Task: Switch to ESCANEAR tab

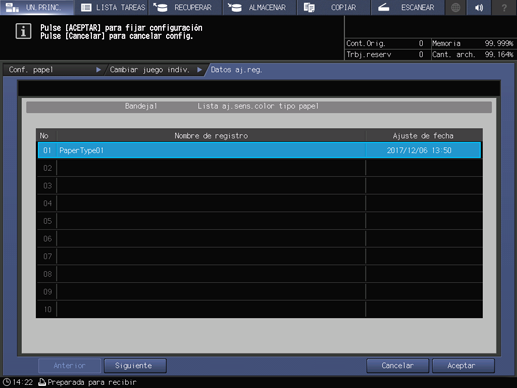Action: click(407, 7)
